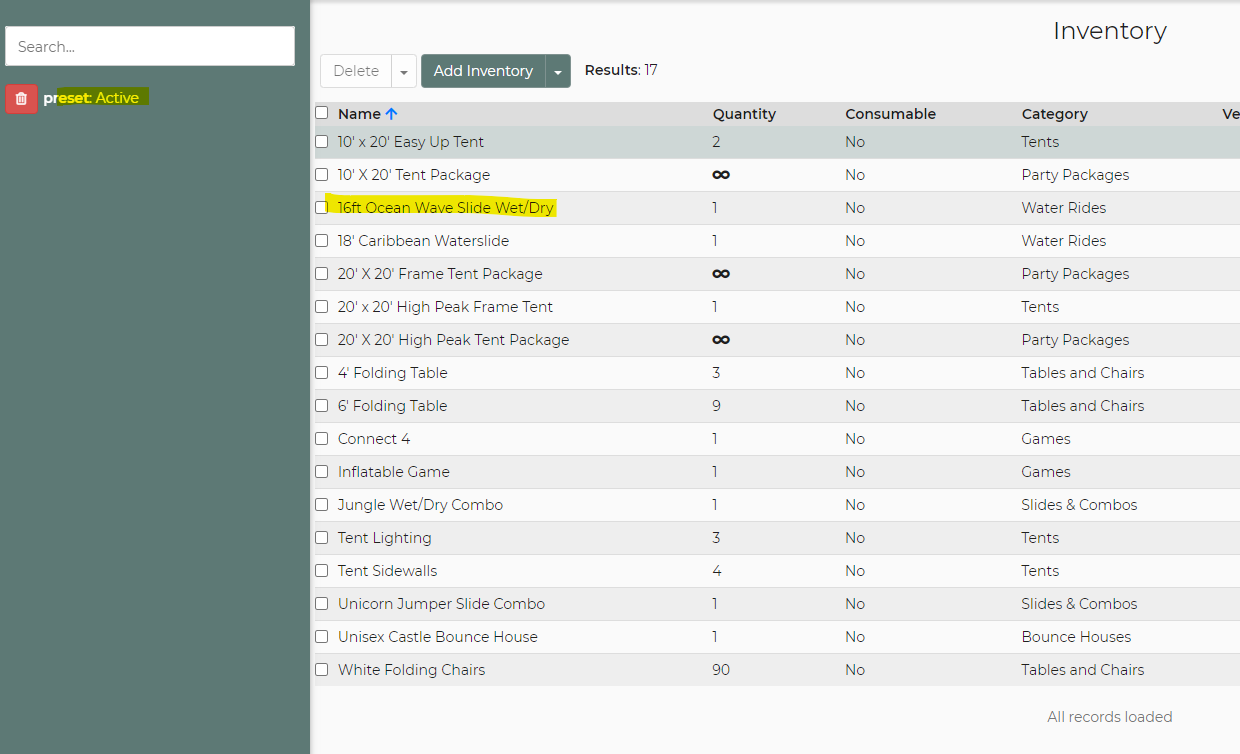Sort by the Quantity column header

click(x=744, y=114)
